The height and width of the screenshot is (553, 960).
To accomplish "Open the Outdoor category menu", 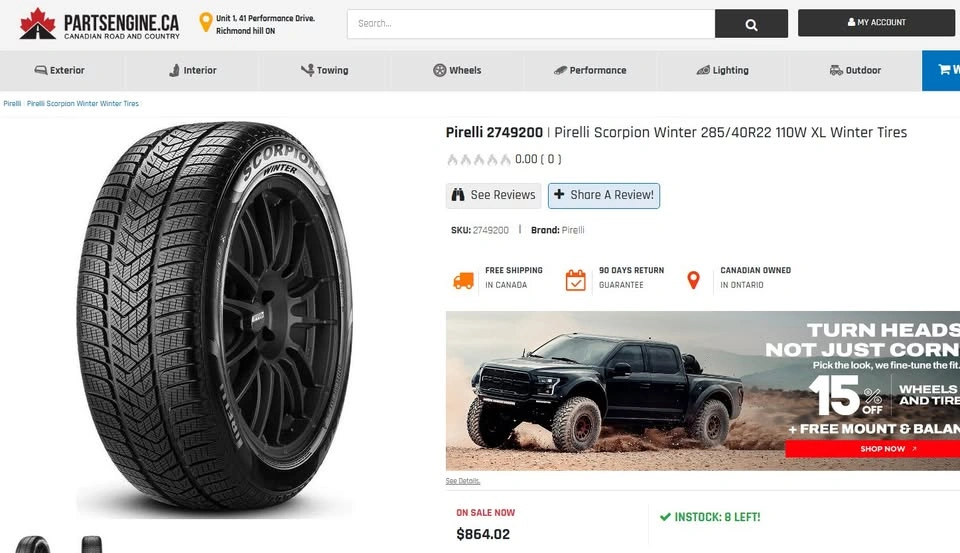I will [x=855, y=70].
